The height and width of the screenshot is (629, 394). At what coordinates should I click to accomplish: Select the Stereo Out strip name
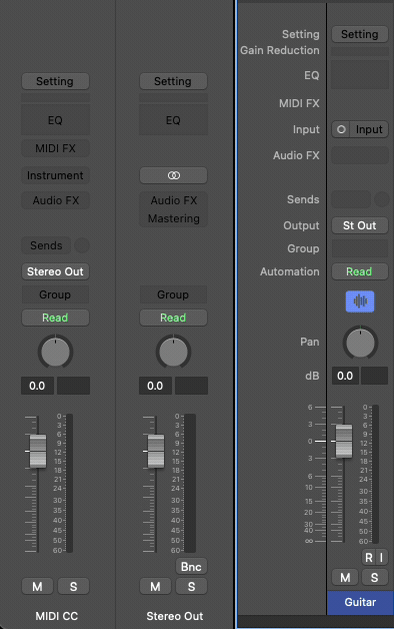pos(175,616)
